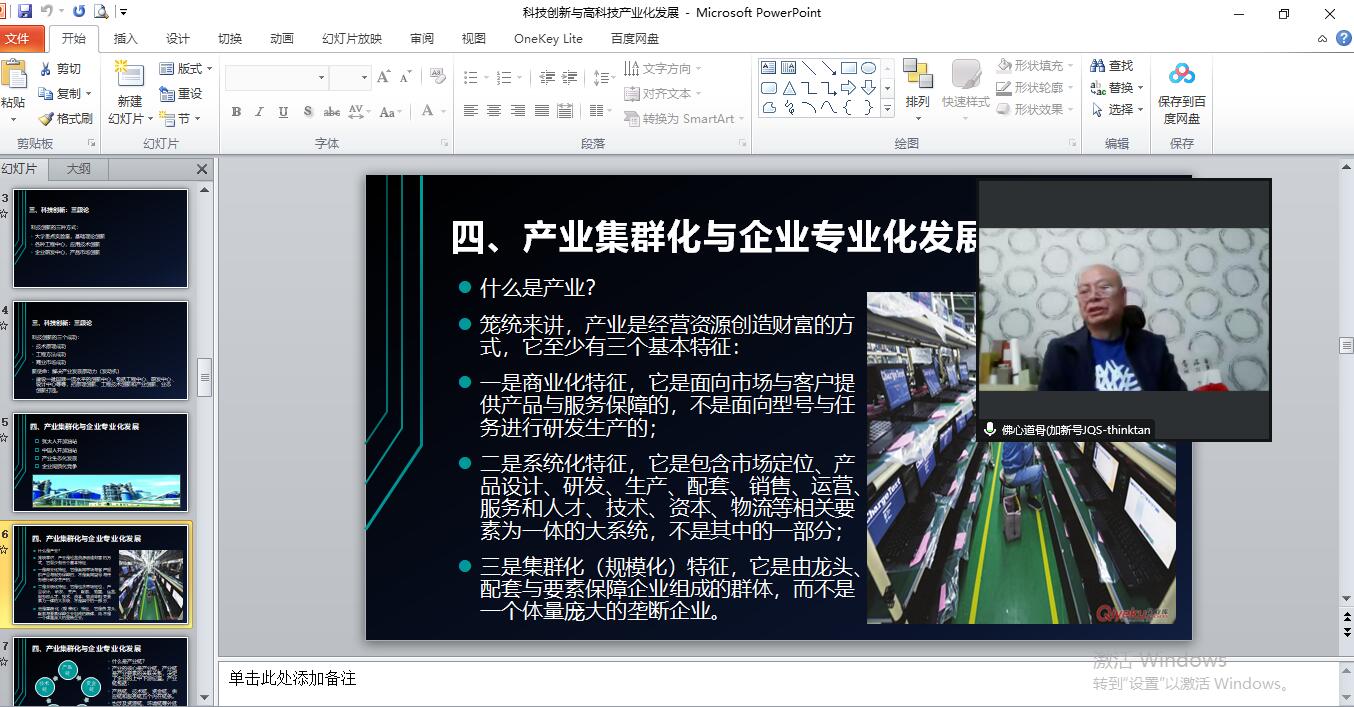Toggle Bold text formatting
1354x707 pixels.
coord(236,112)
